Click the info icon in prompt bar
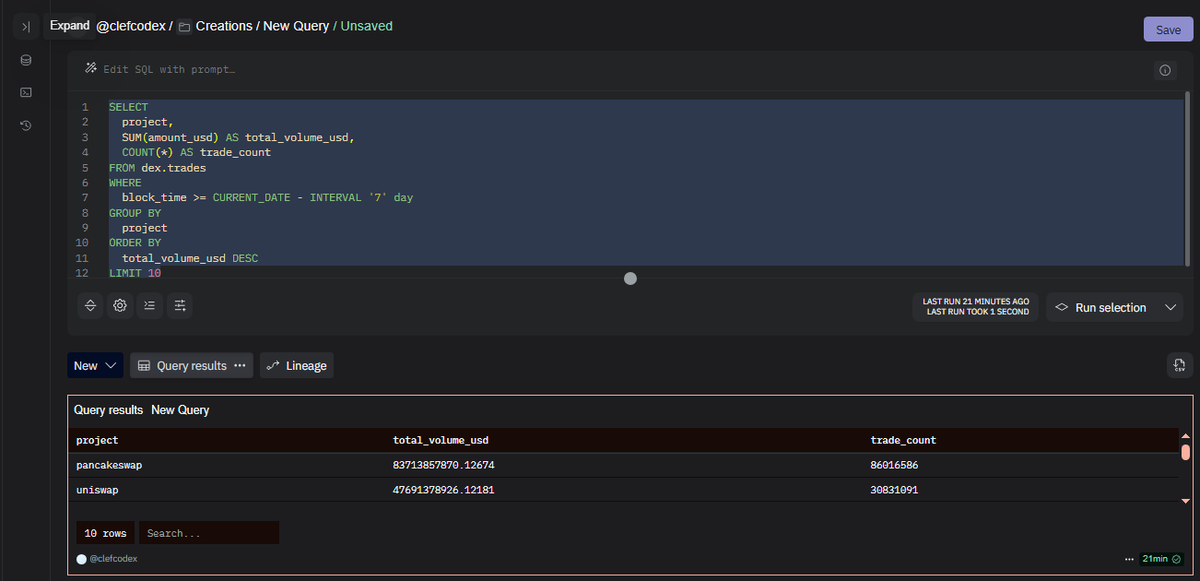1200x581 pixels. coord(1165,70)
